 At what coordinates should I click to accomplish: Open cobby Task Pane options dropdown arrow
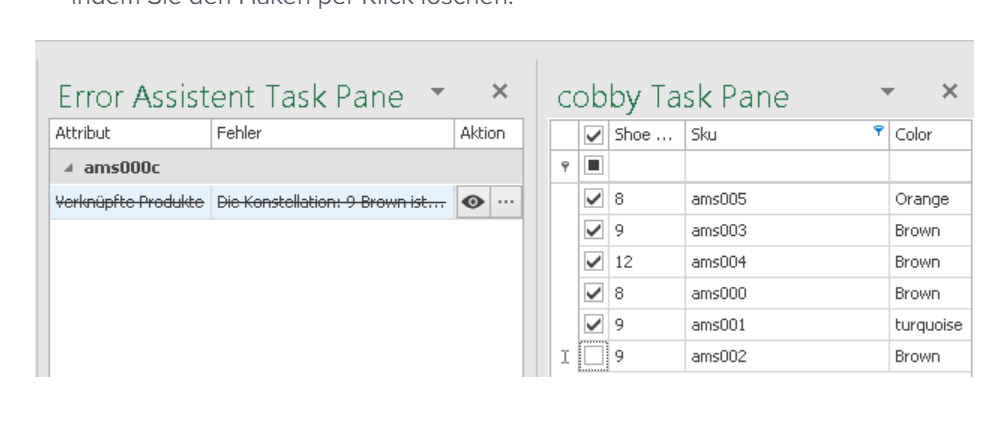click(888, 92)
